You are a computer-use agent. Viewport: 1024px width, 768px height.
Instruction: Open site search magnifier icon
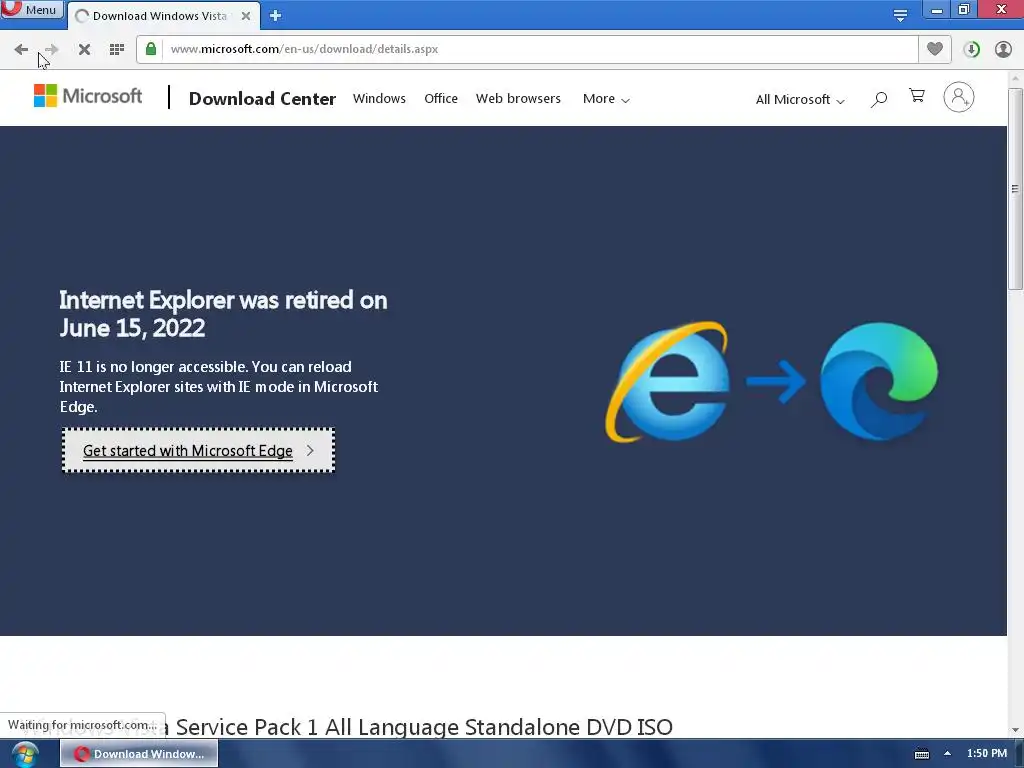(x=879, y=99)
